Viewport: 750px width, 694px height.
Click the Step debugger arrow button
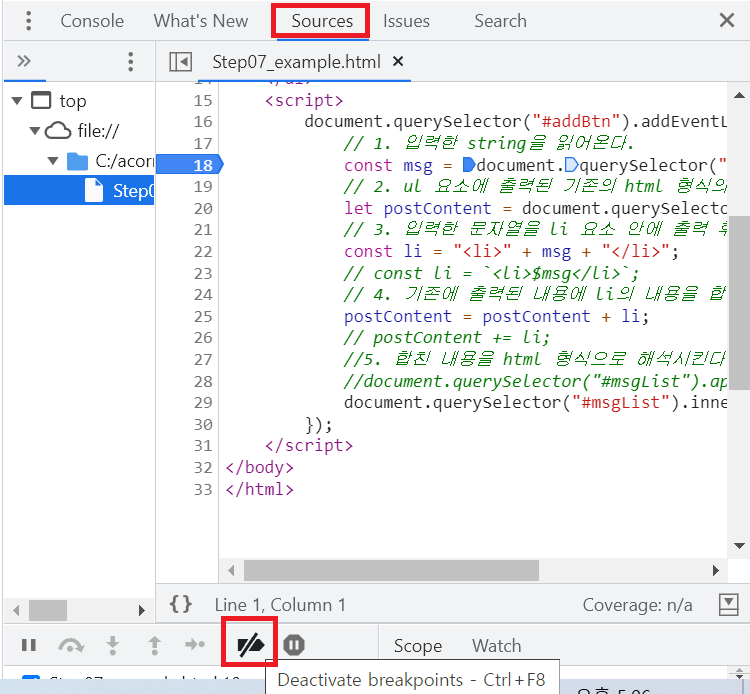pos(195,645)
